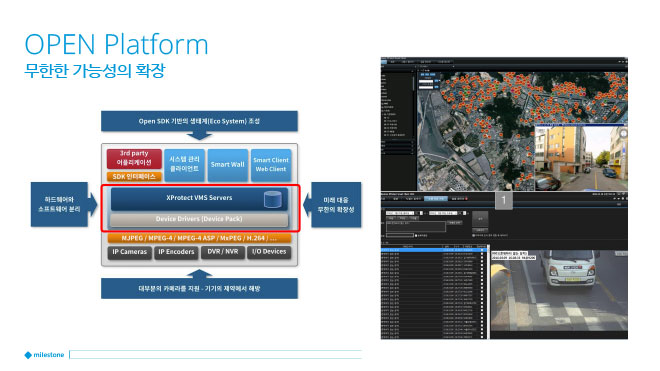Click the 3rd party application red block
This screenshot has height=371, width=660.
(x=134, y=158)
